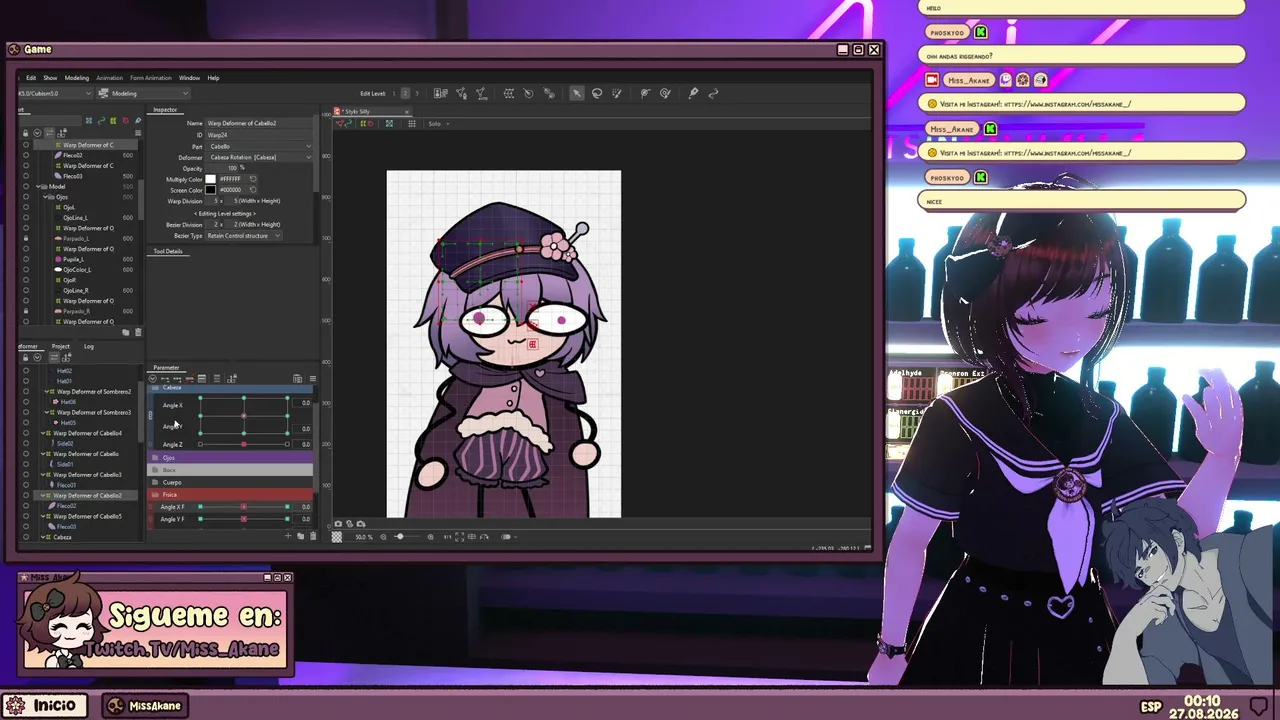Toggle visibility of Hat06 in Deformer panel
1280x720 pixels.
pyautogui.click(x=26, y=402)
